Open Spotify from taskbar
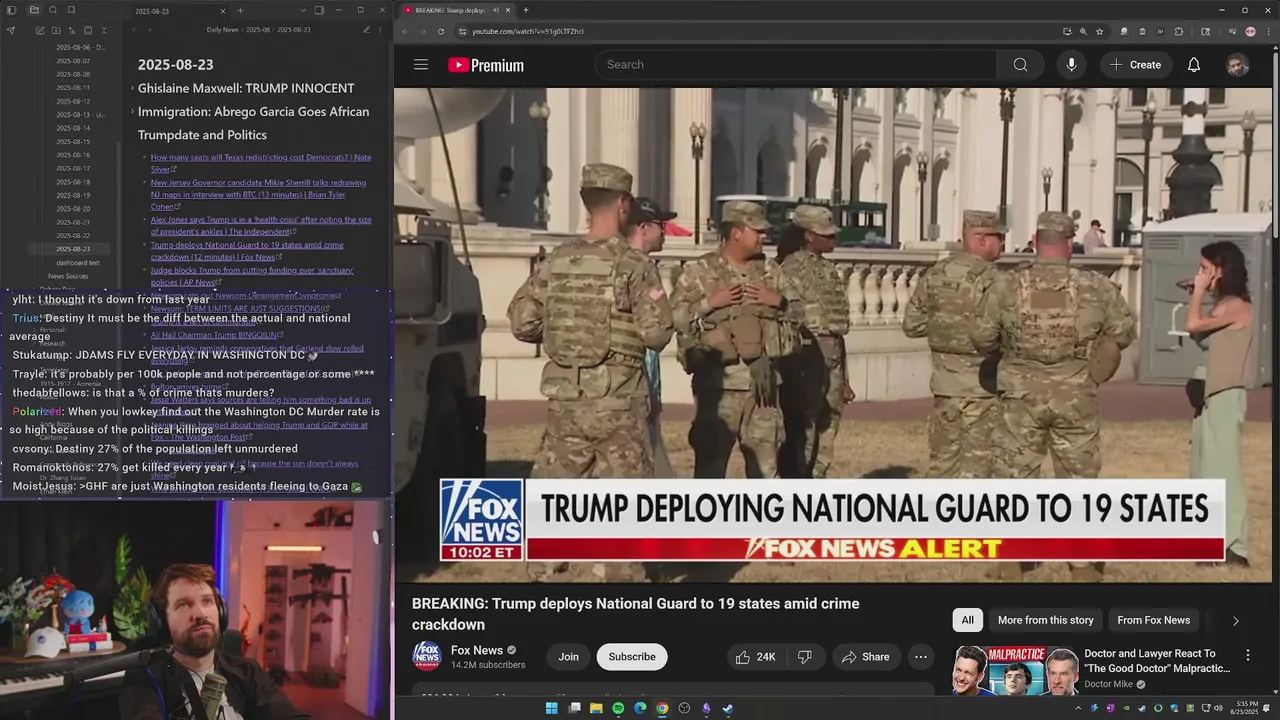 click(x=618, y=708)
